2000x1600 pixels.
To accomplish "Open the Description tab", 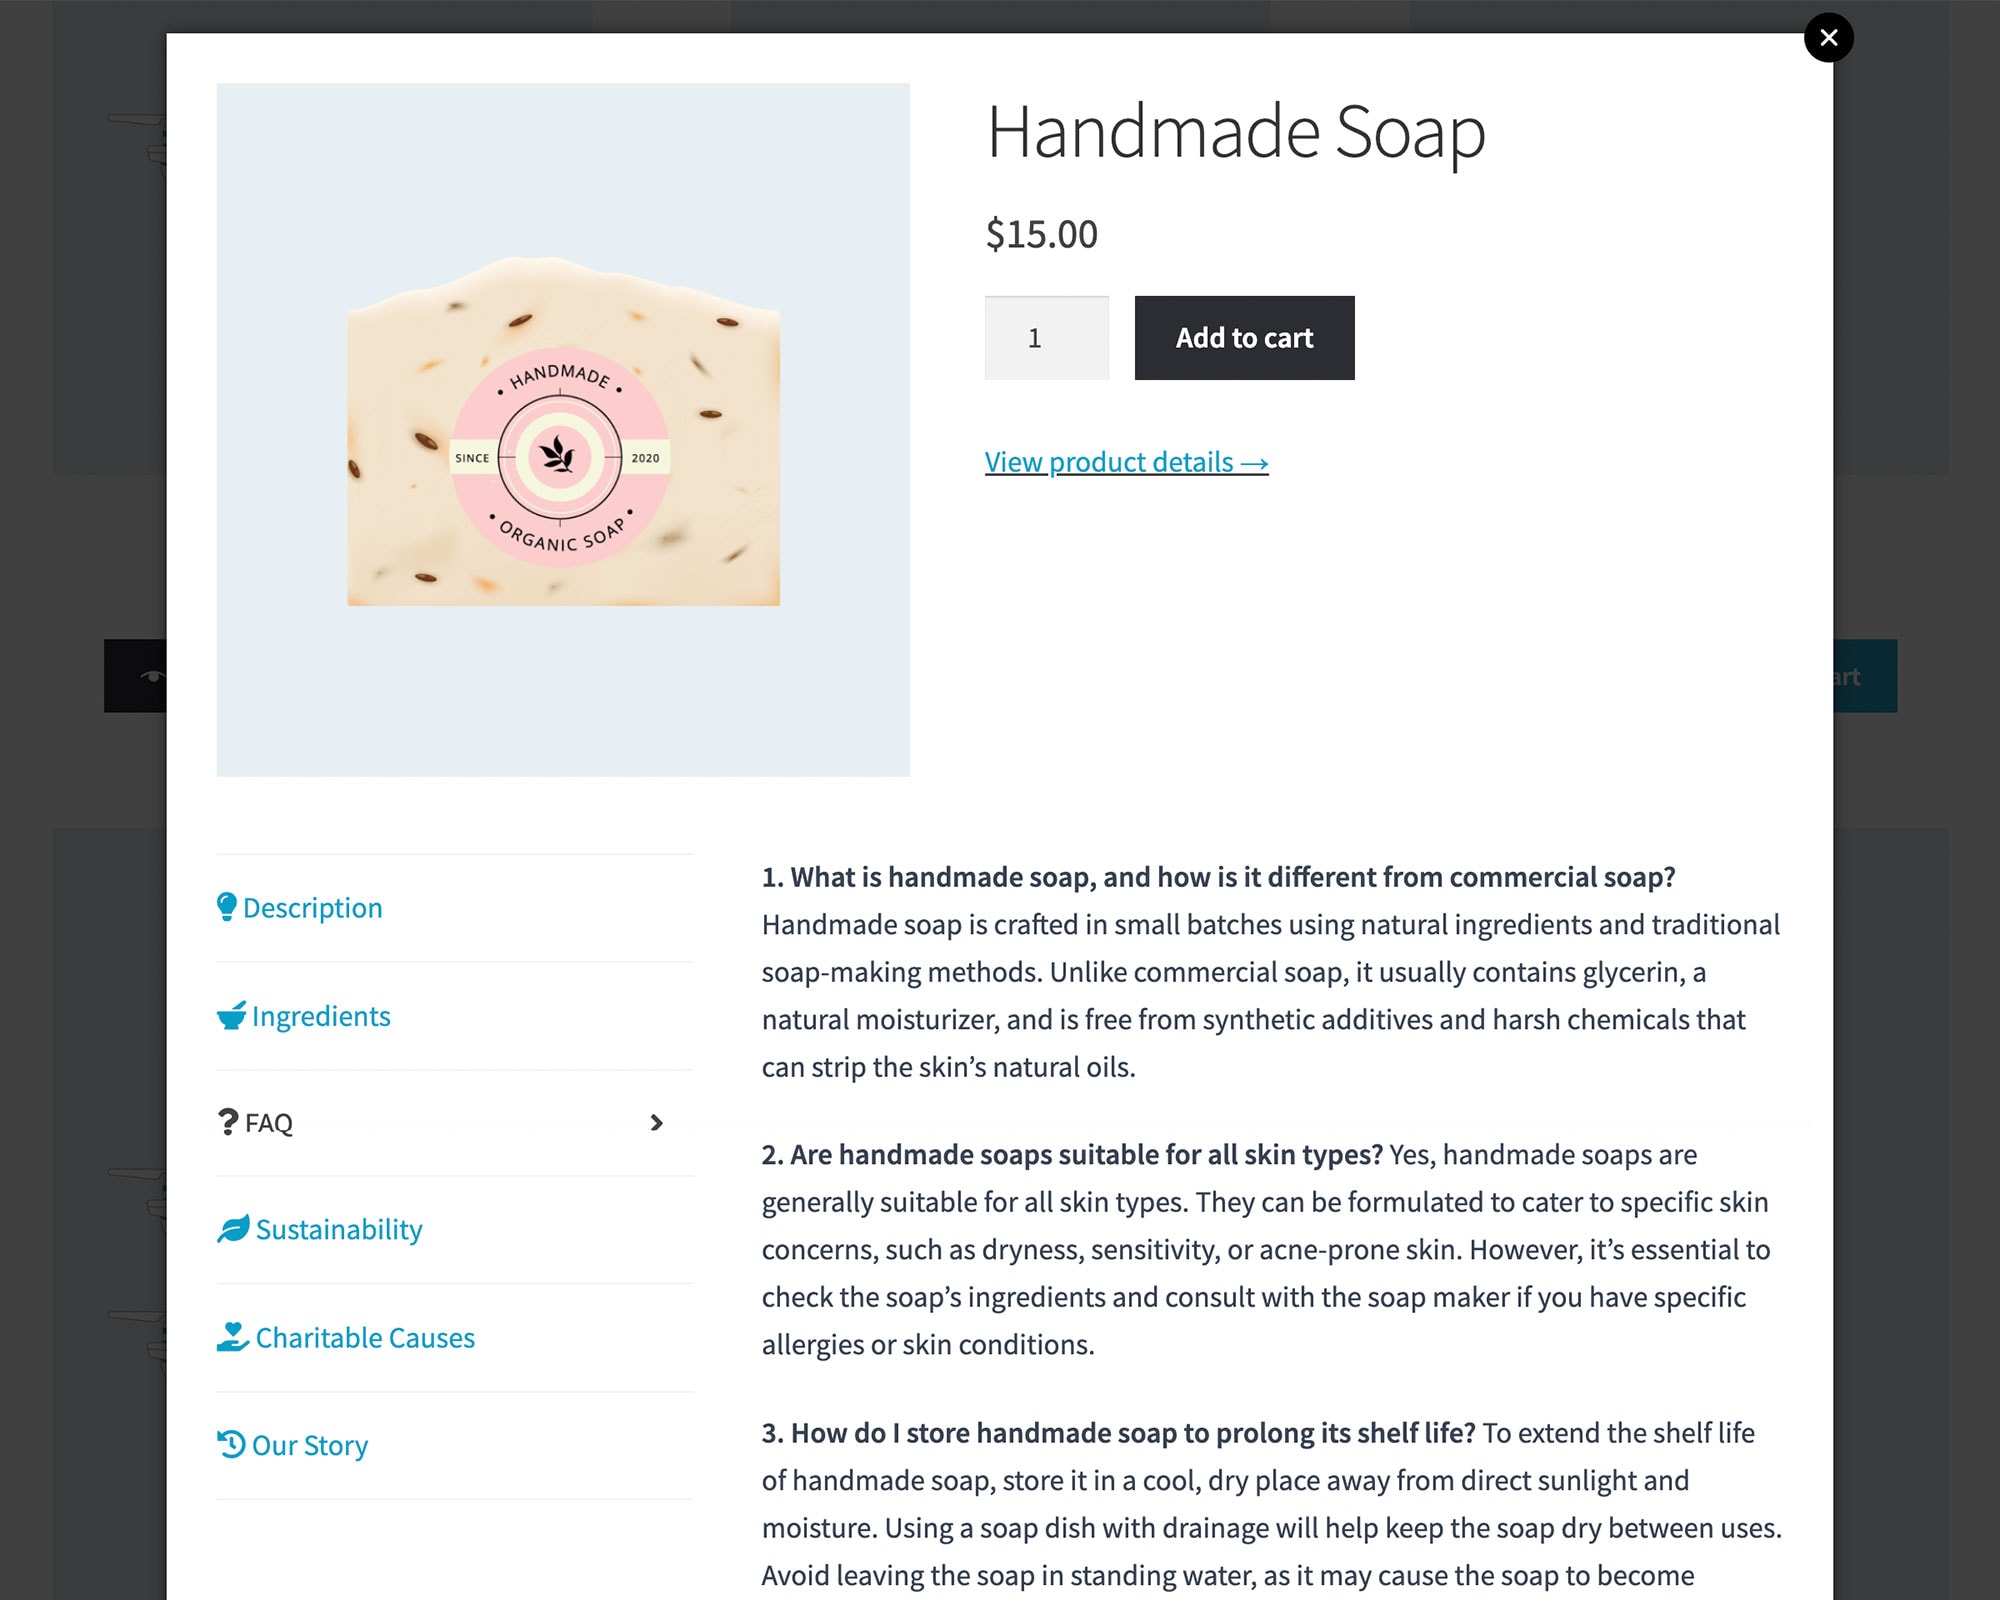I will tap(454, 908).
